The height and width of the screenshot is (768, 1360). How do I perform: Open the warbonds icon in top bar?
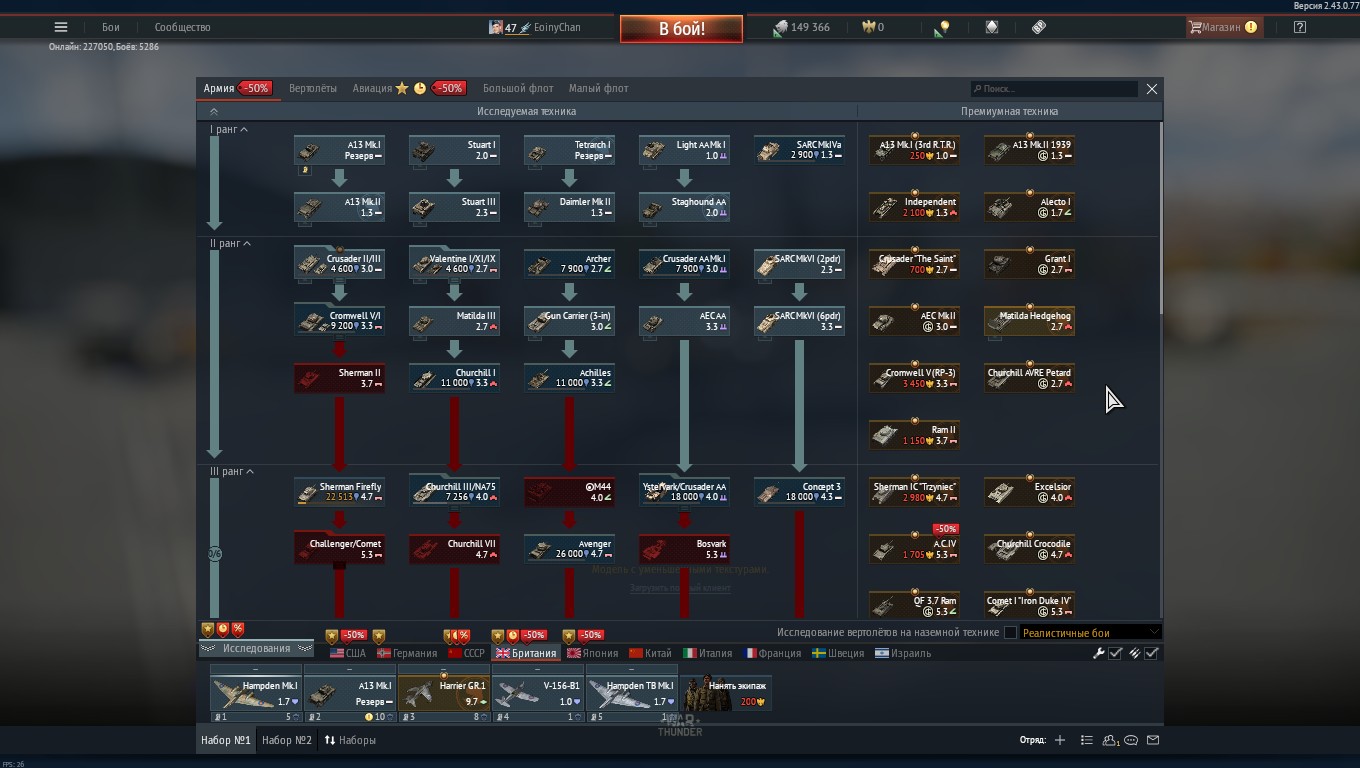click(992, 27)
